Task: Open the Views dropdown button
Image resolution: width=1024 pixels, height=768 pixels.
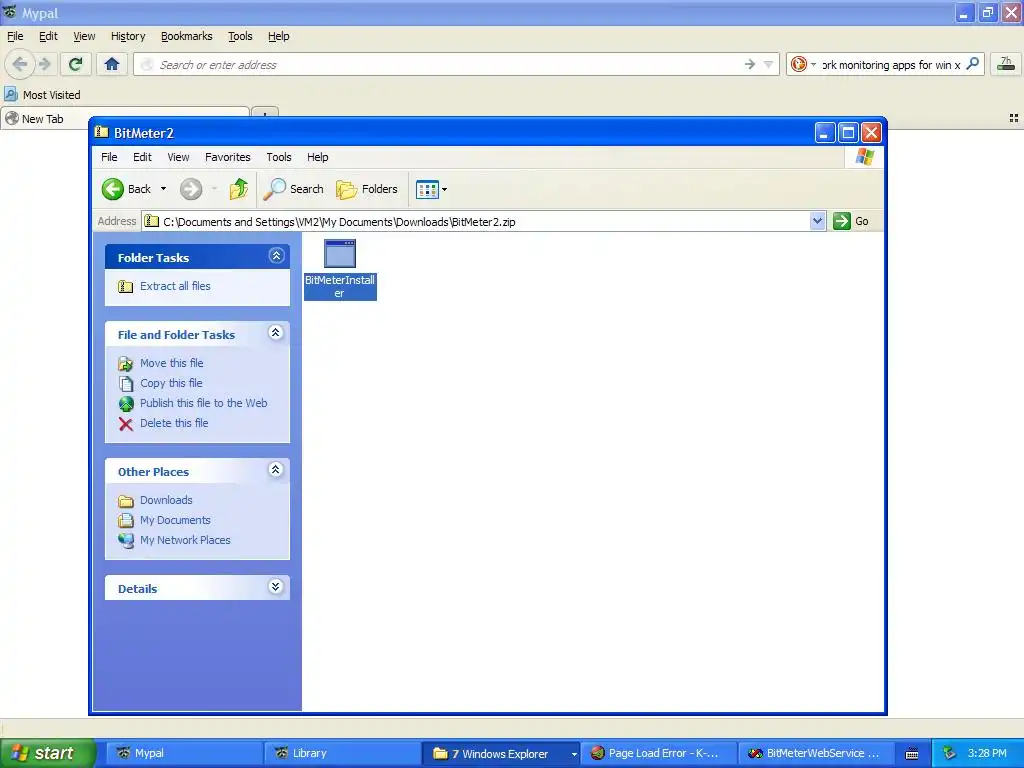Action: coord(431,189)
